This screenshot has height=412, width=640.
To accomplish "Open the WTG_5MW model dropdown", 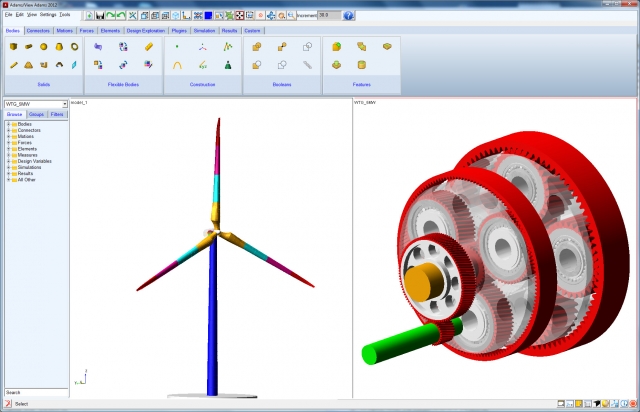I will [x=65, y=103].
